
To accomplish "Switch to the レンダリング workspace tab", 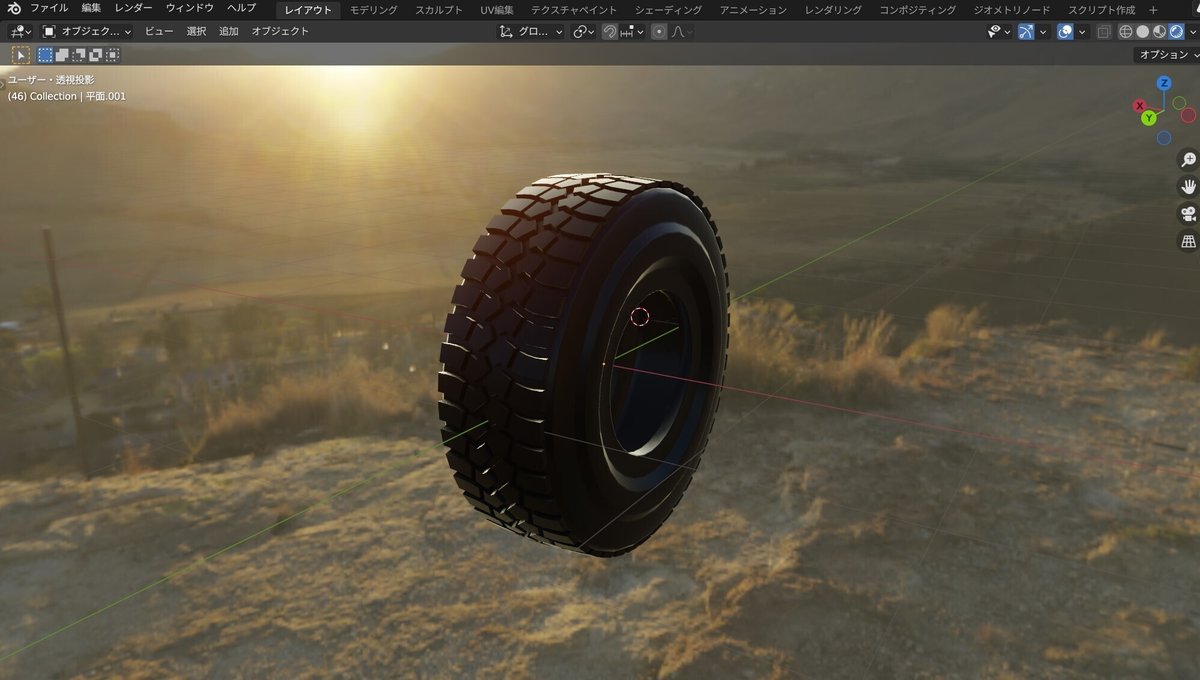I will [x=833, y=10].
